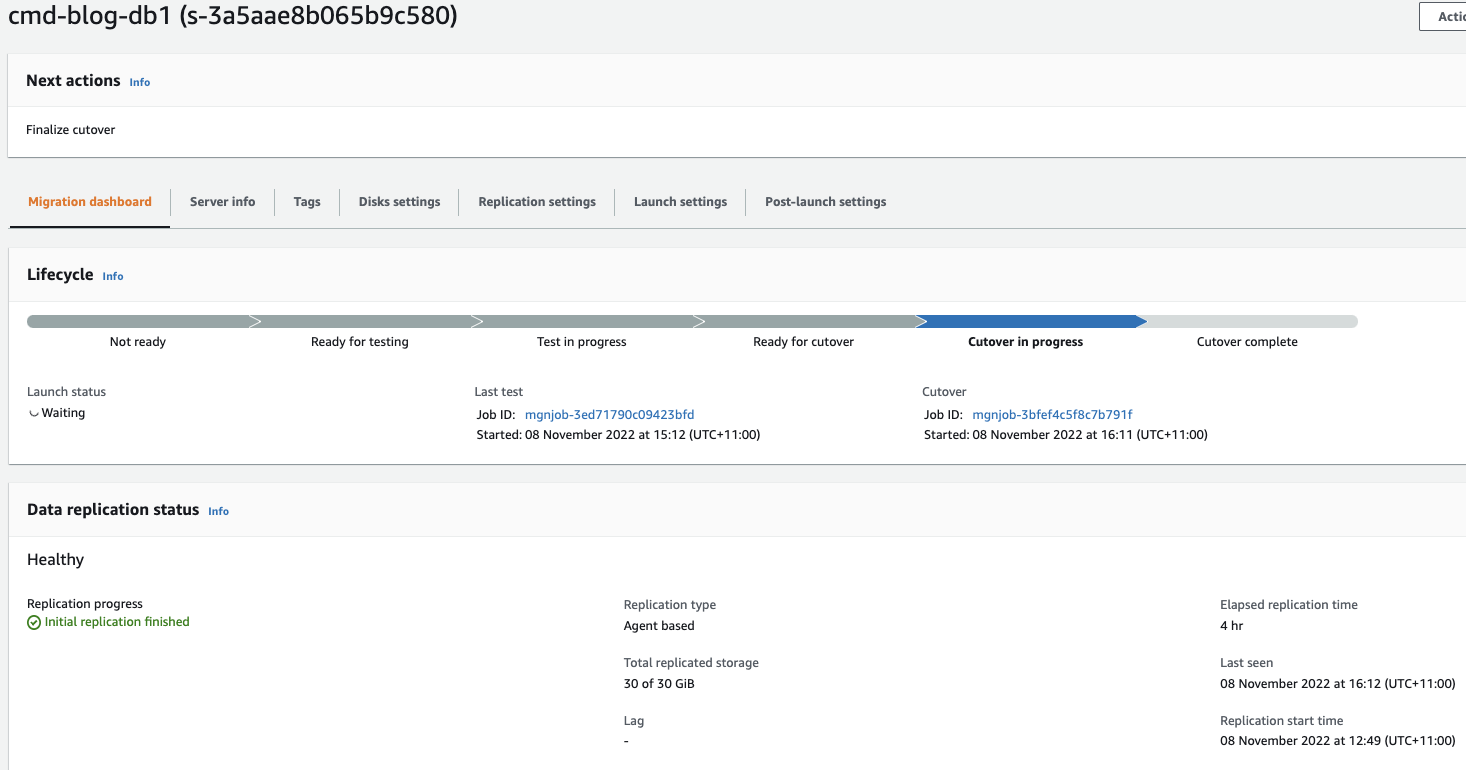
Task: Click the Launch status label
Action: pos(66,392)
